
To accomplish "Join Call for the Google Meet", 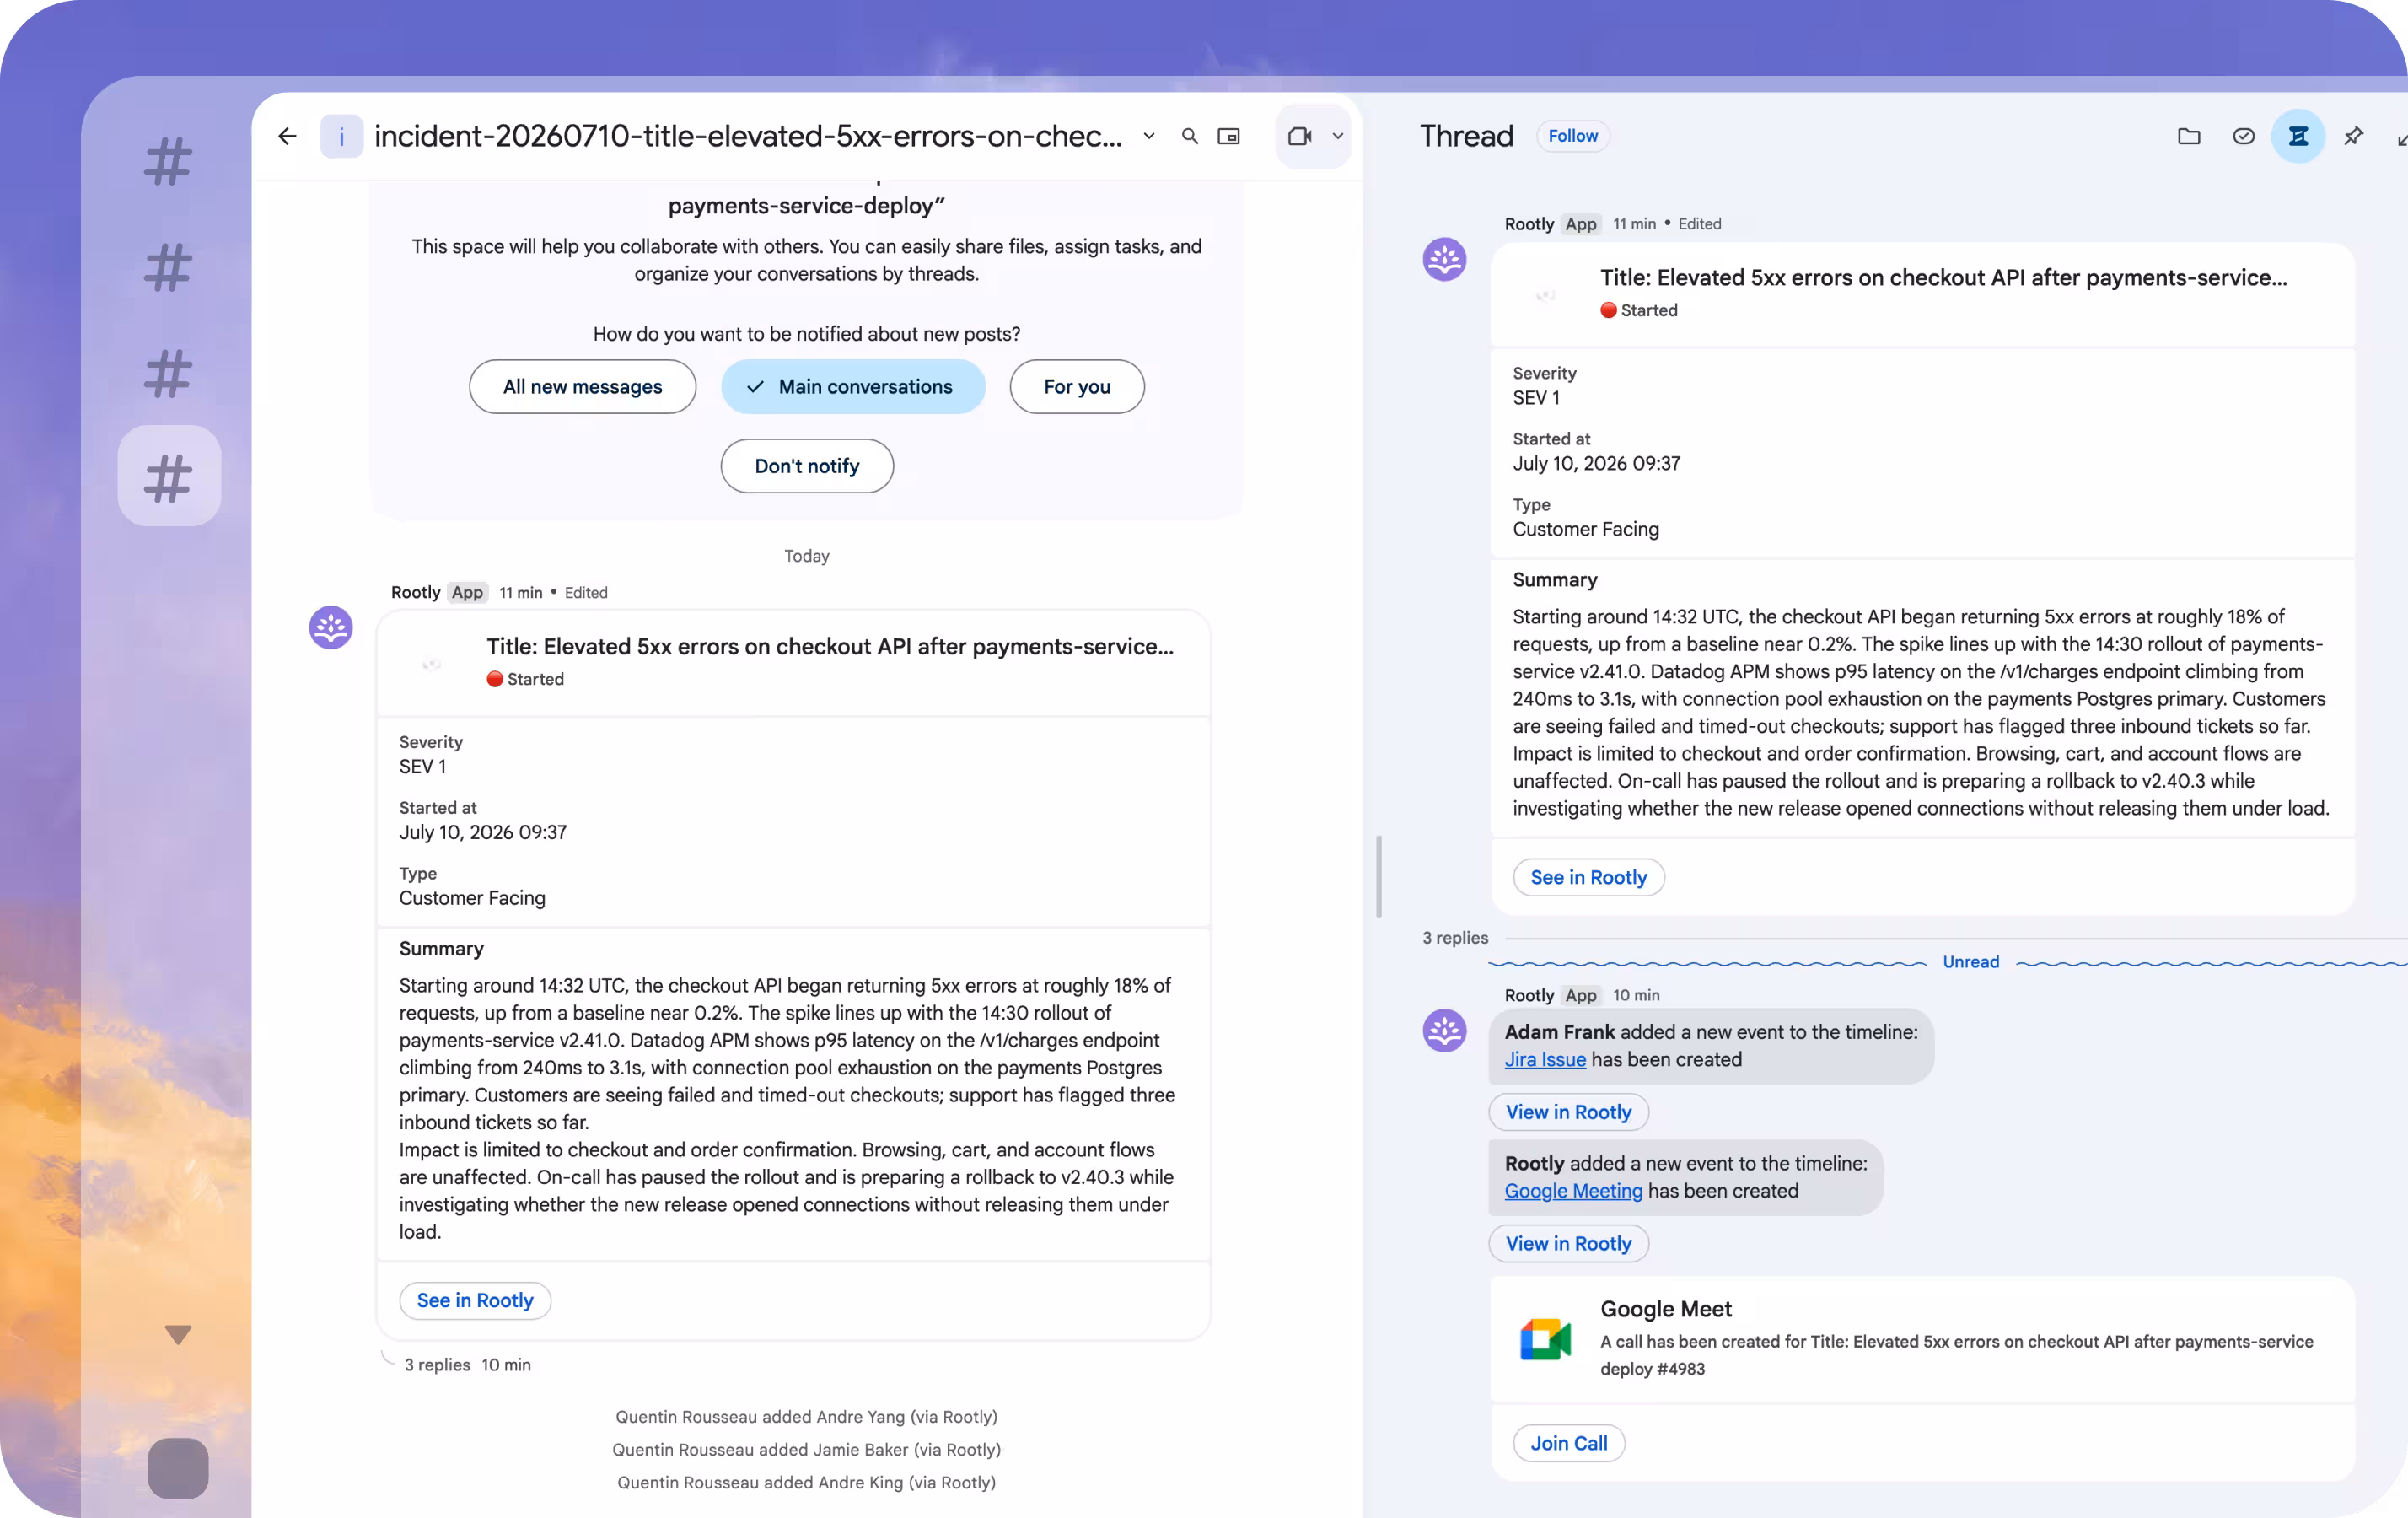I will pyautogui.click(x=1568, y=1443).
